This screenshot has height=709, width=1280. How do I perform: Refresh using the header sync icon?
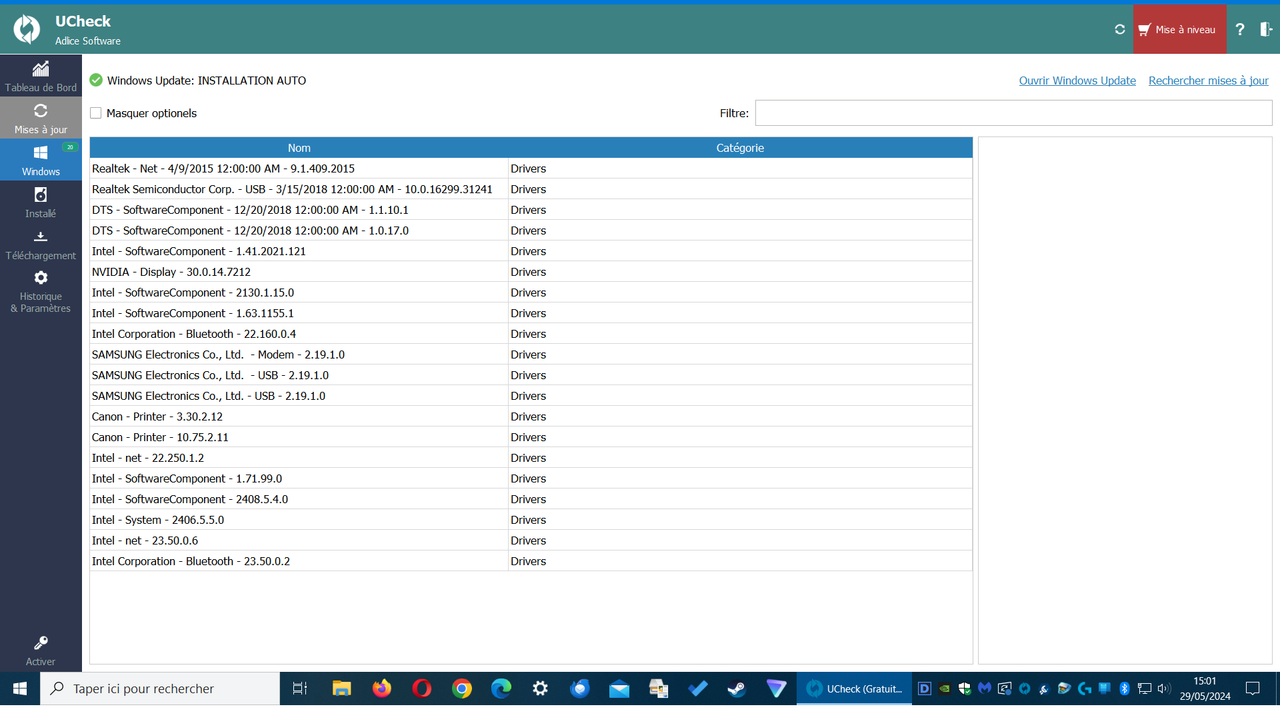1120,30
